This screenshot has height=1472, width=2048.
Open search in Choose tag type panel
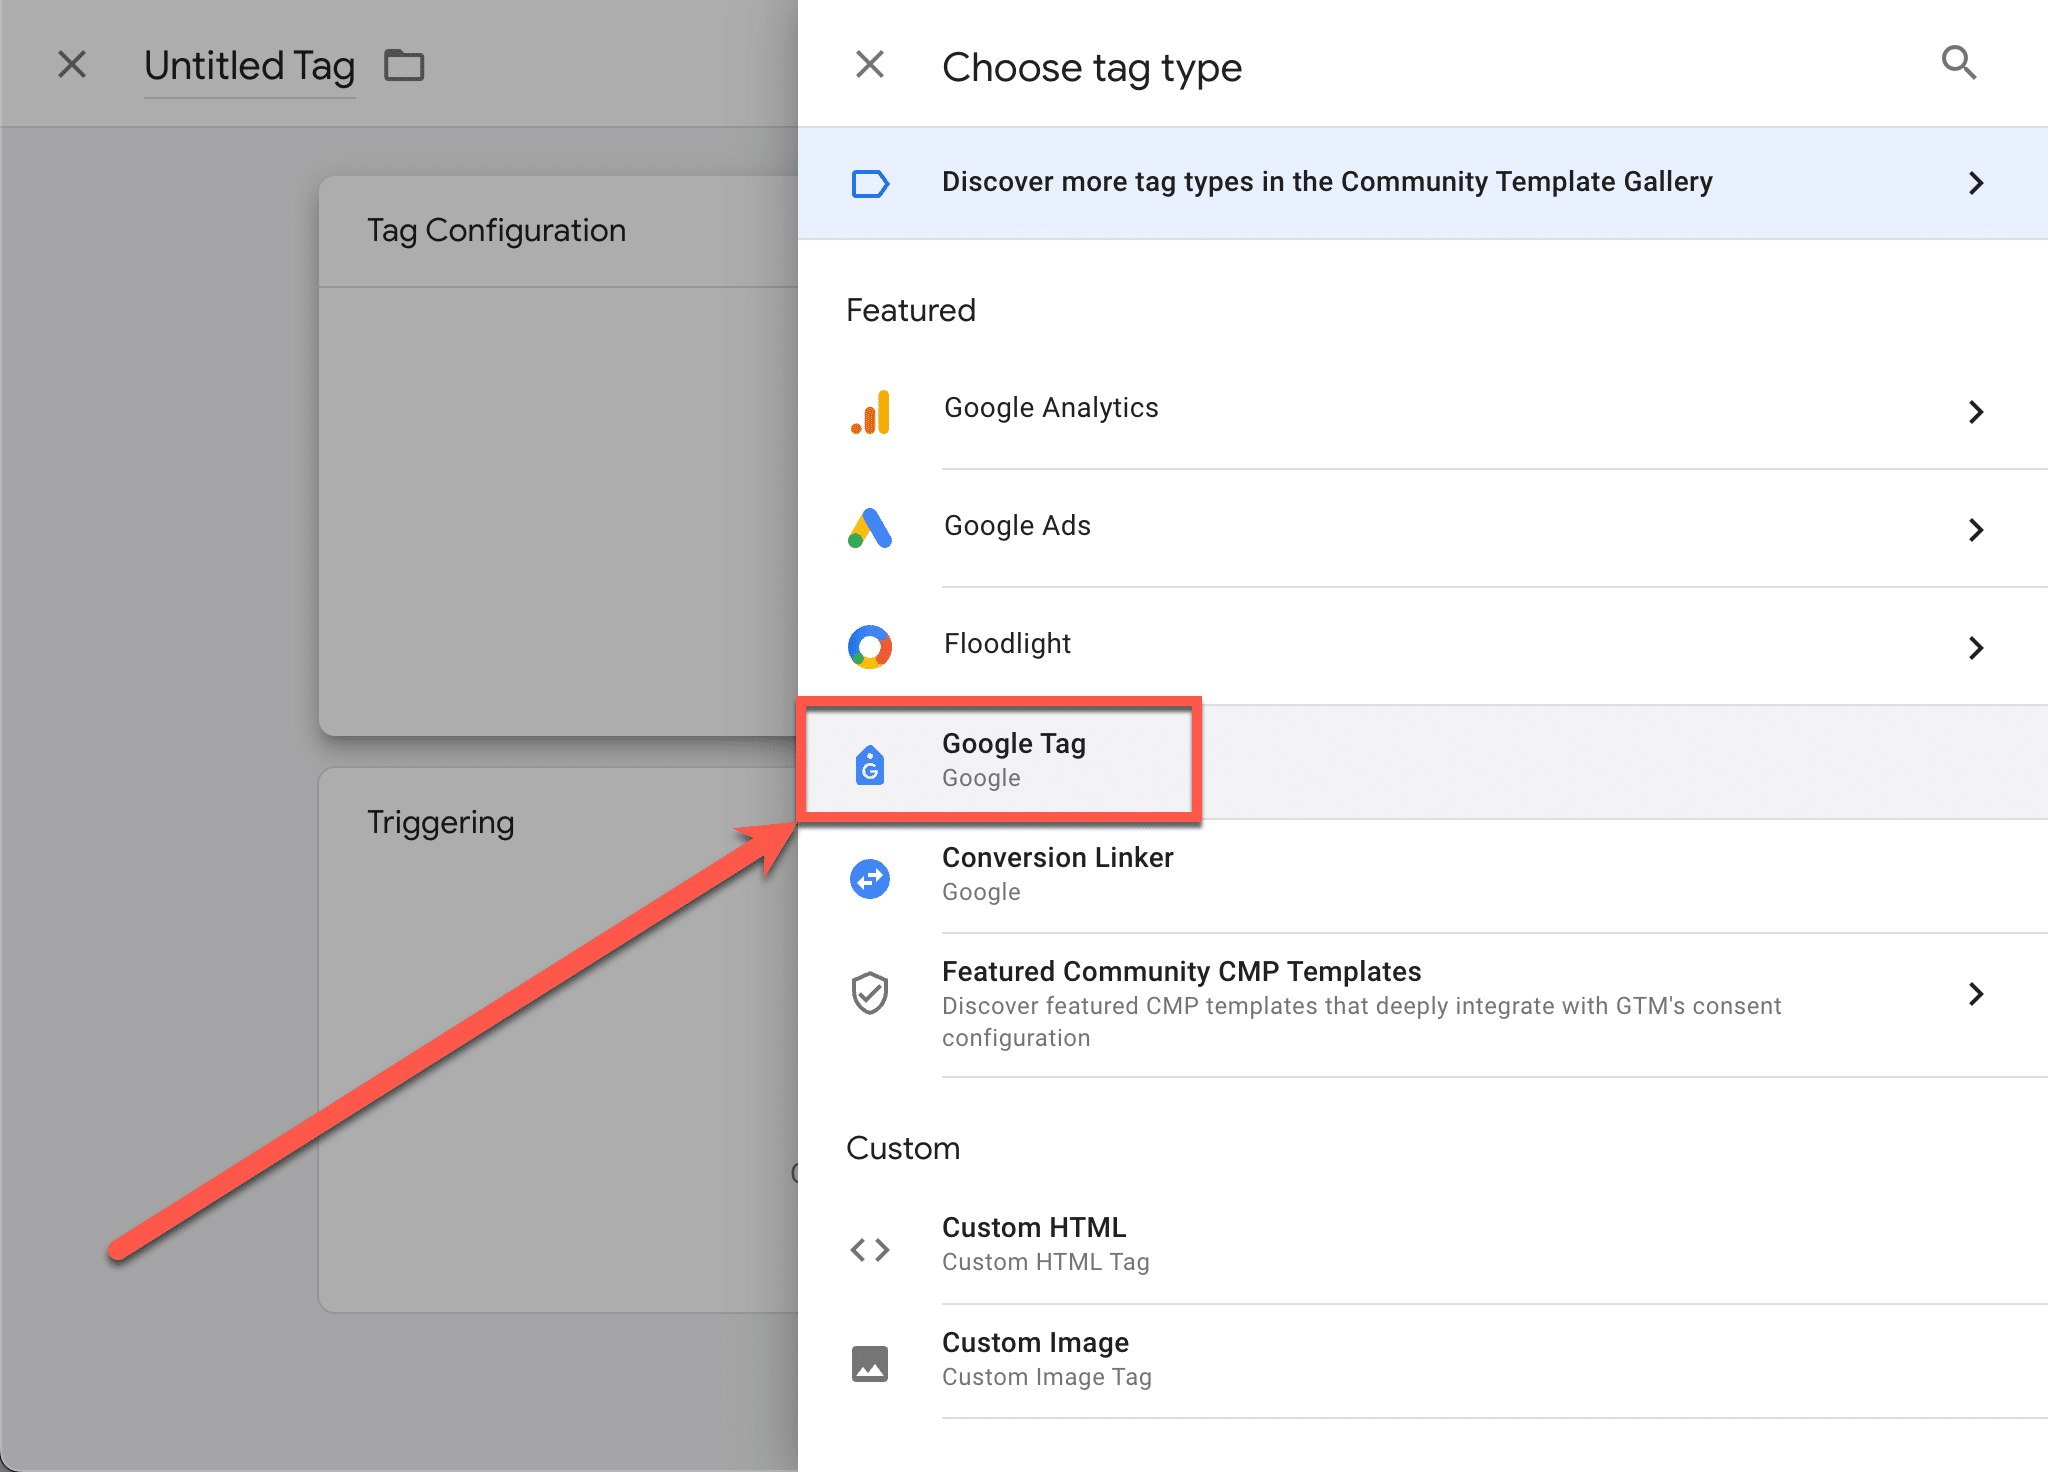[x=1958, y=63]
